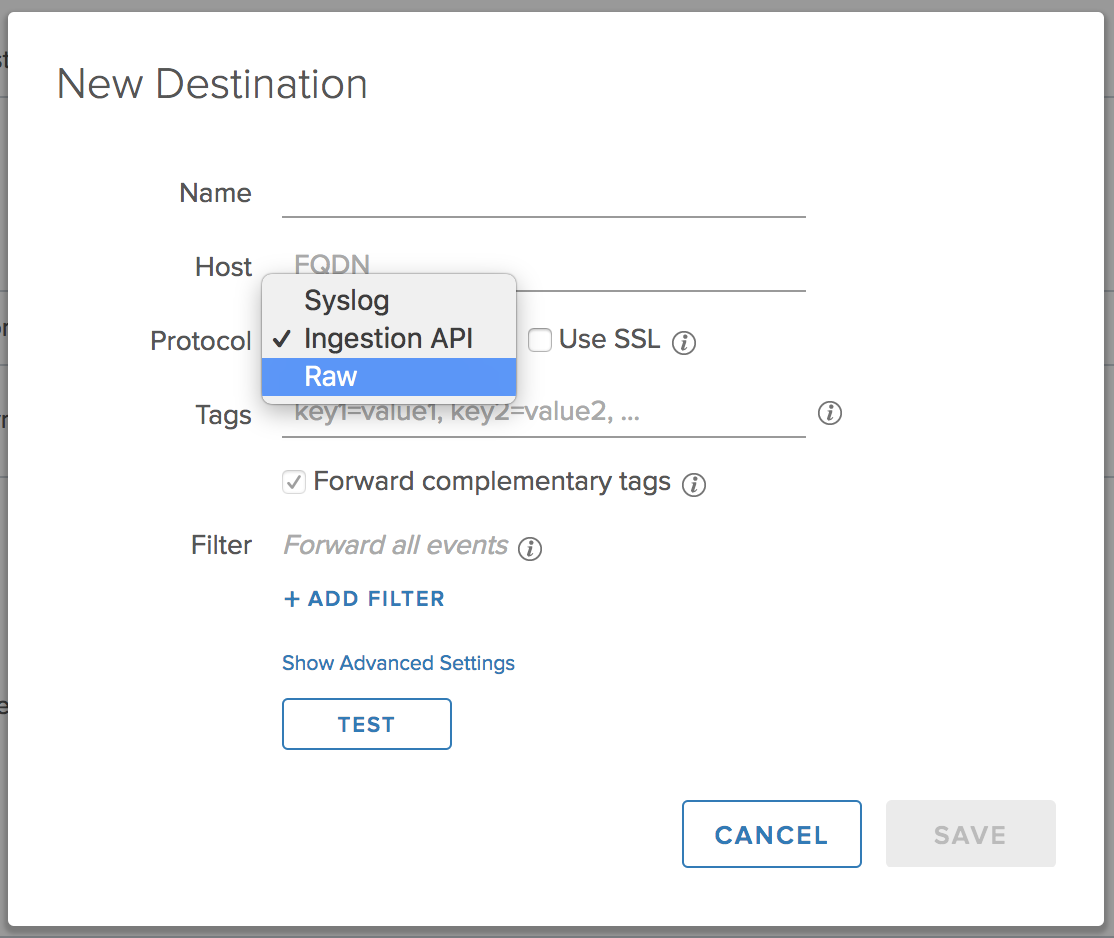Click the Forward all events filter text

point(396,545)
